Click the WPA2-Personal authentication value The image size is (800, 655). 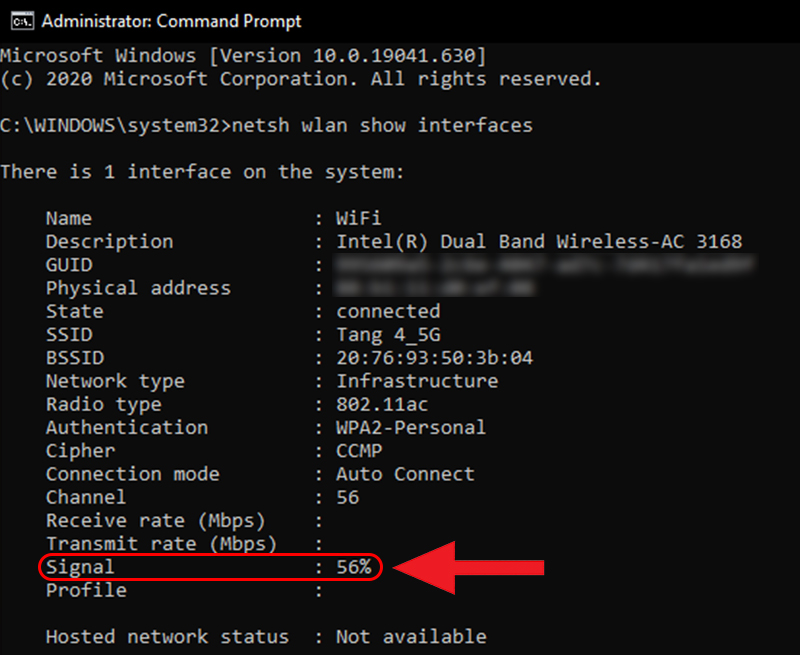coord(411,427)
